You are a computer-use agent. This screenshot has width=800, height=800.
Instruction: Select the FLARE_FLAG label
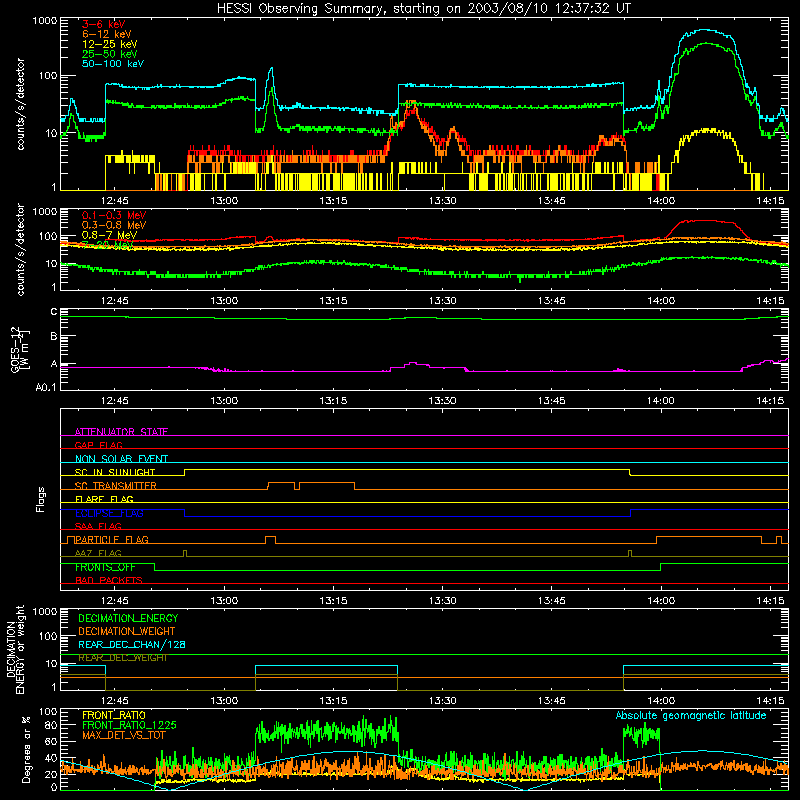pos(104,499)
